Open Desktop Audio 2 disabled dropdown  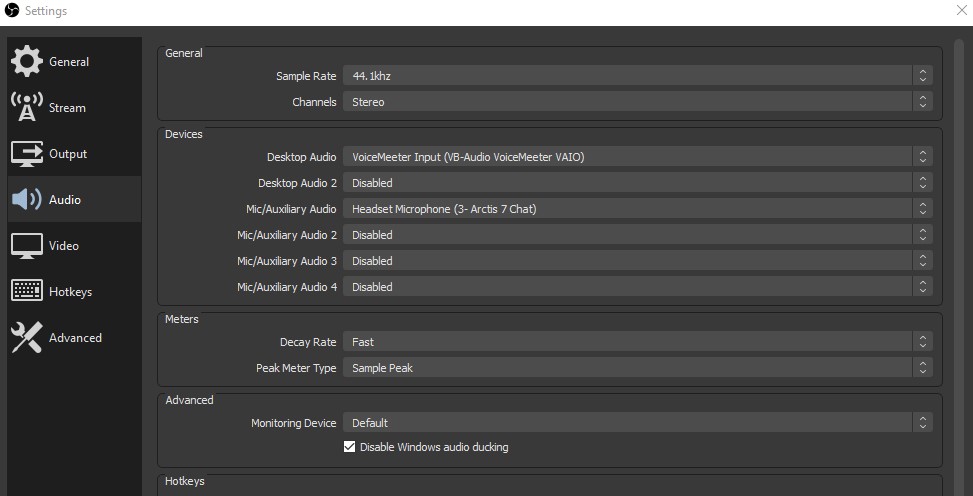(637, 183)
